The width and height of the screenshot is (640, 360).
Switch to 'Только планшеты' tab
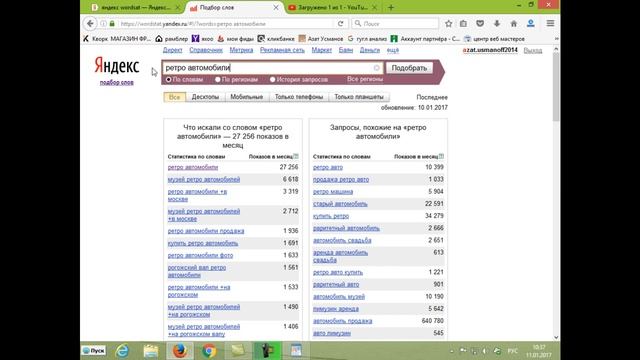(x=359, y=97)
